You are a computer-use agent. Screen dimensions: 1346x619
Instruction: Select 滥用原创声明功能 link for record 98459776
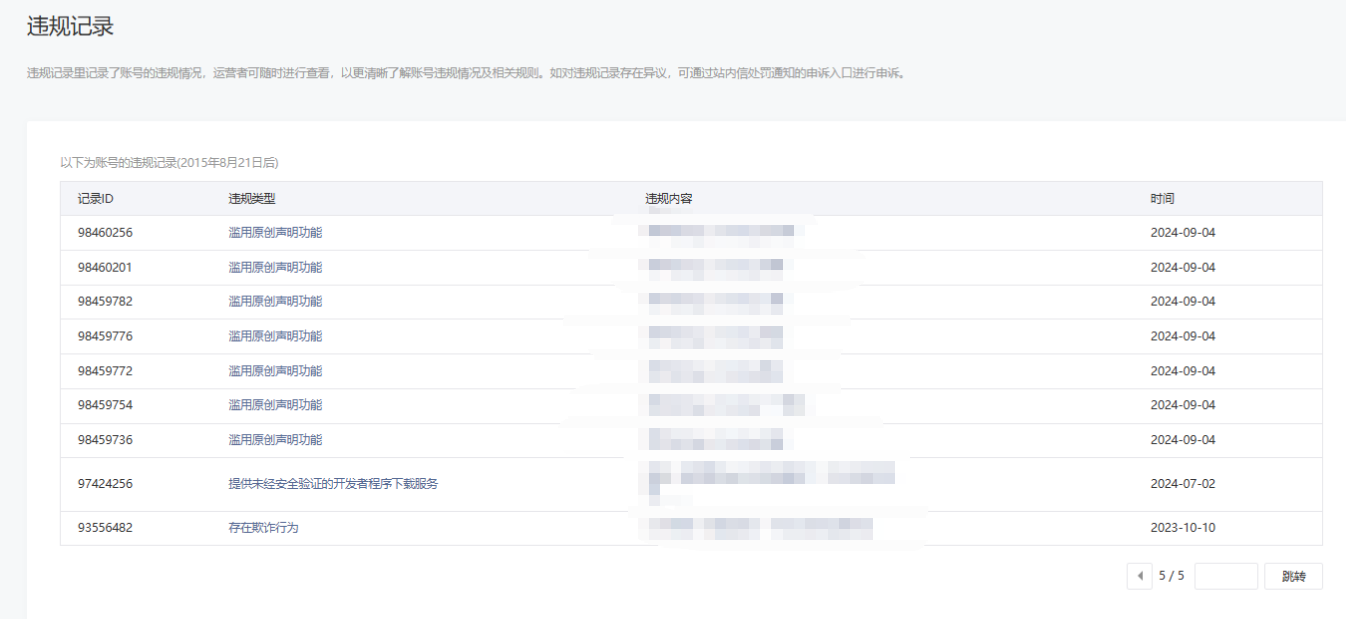pyautogui.click(x=275, y=336)
